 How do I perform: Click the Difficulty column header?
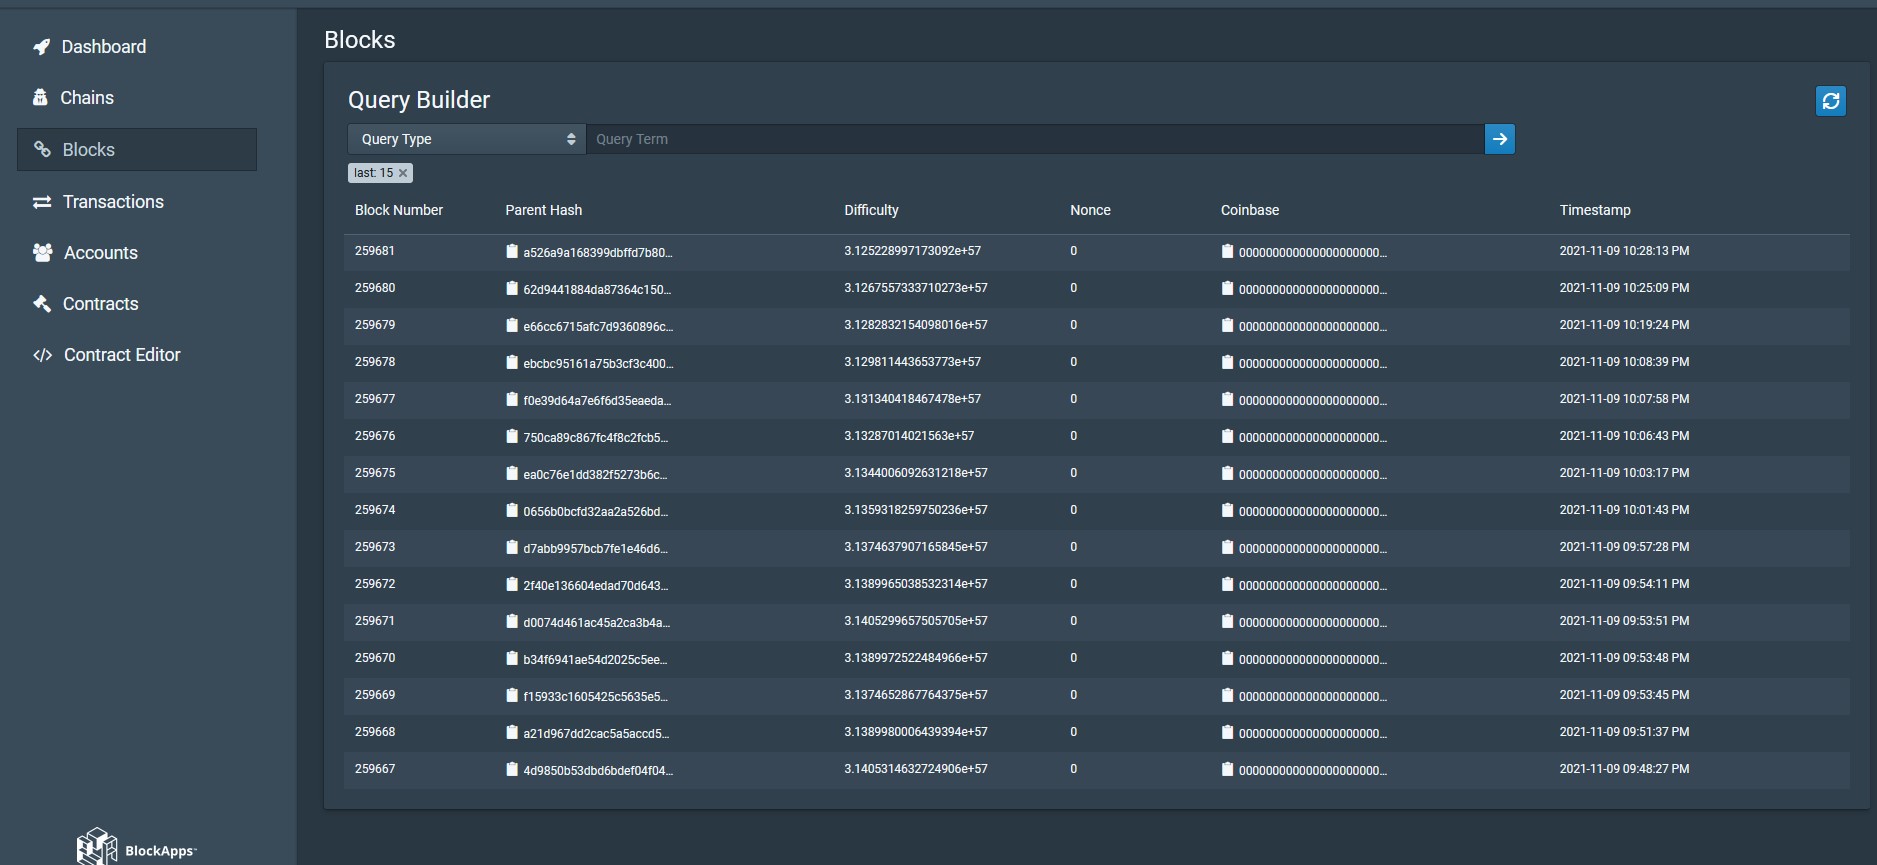[x=871, y=210]
